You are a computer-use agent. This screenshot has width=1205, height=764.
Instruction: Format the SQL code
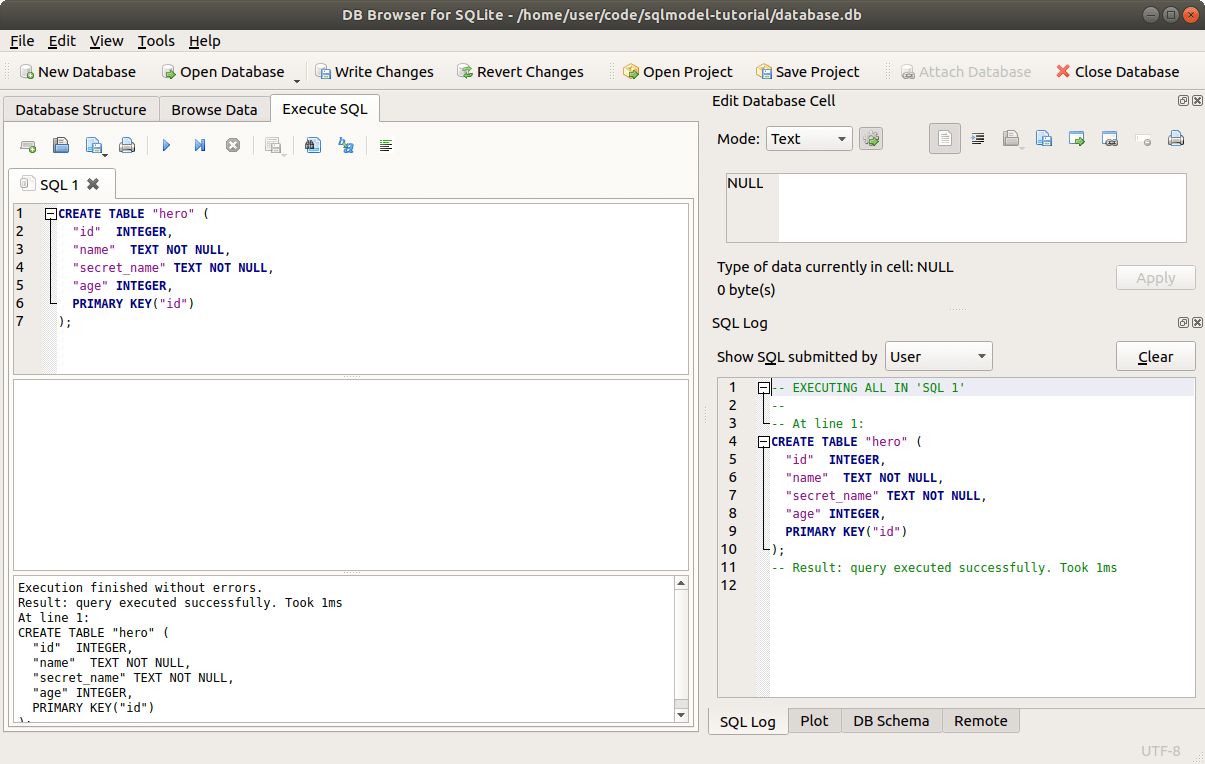[x=386, y=145]
